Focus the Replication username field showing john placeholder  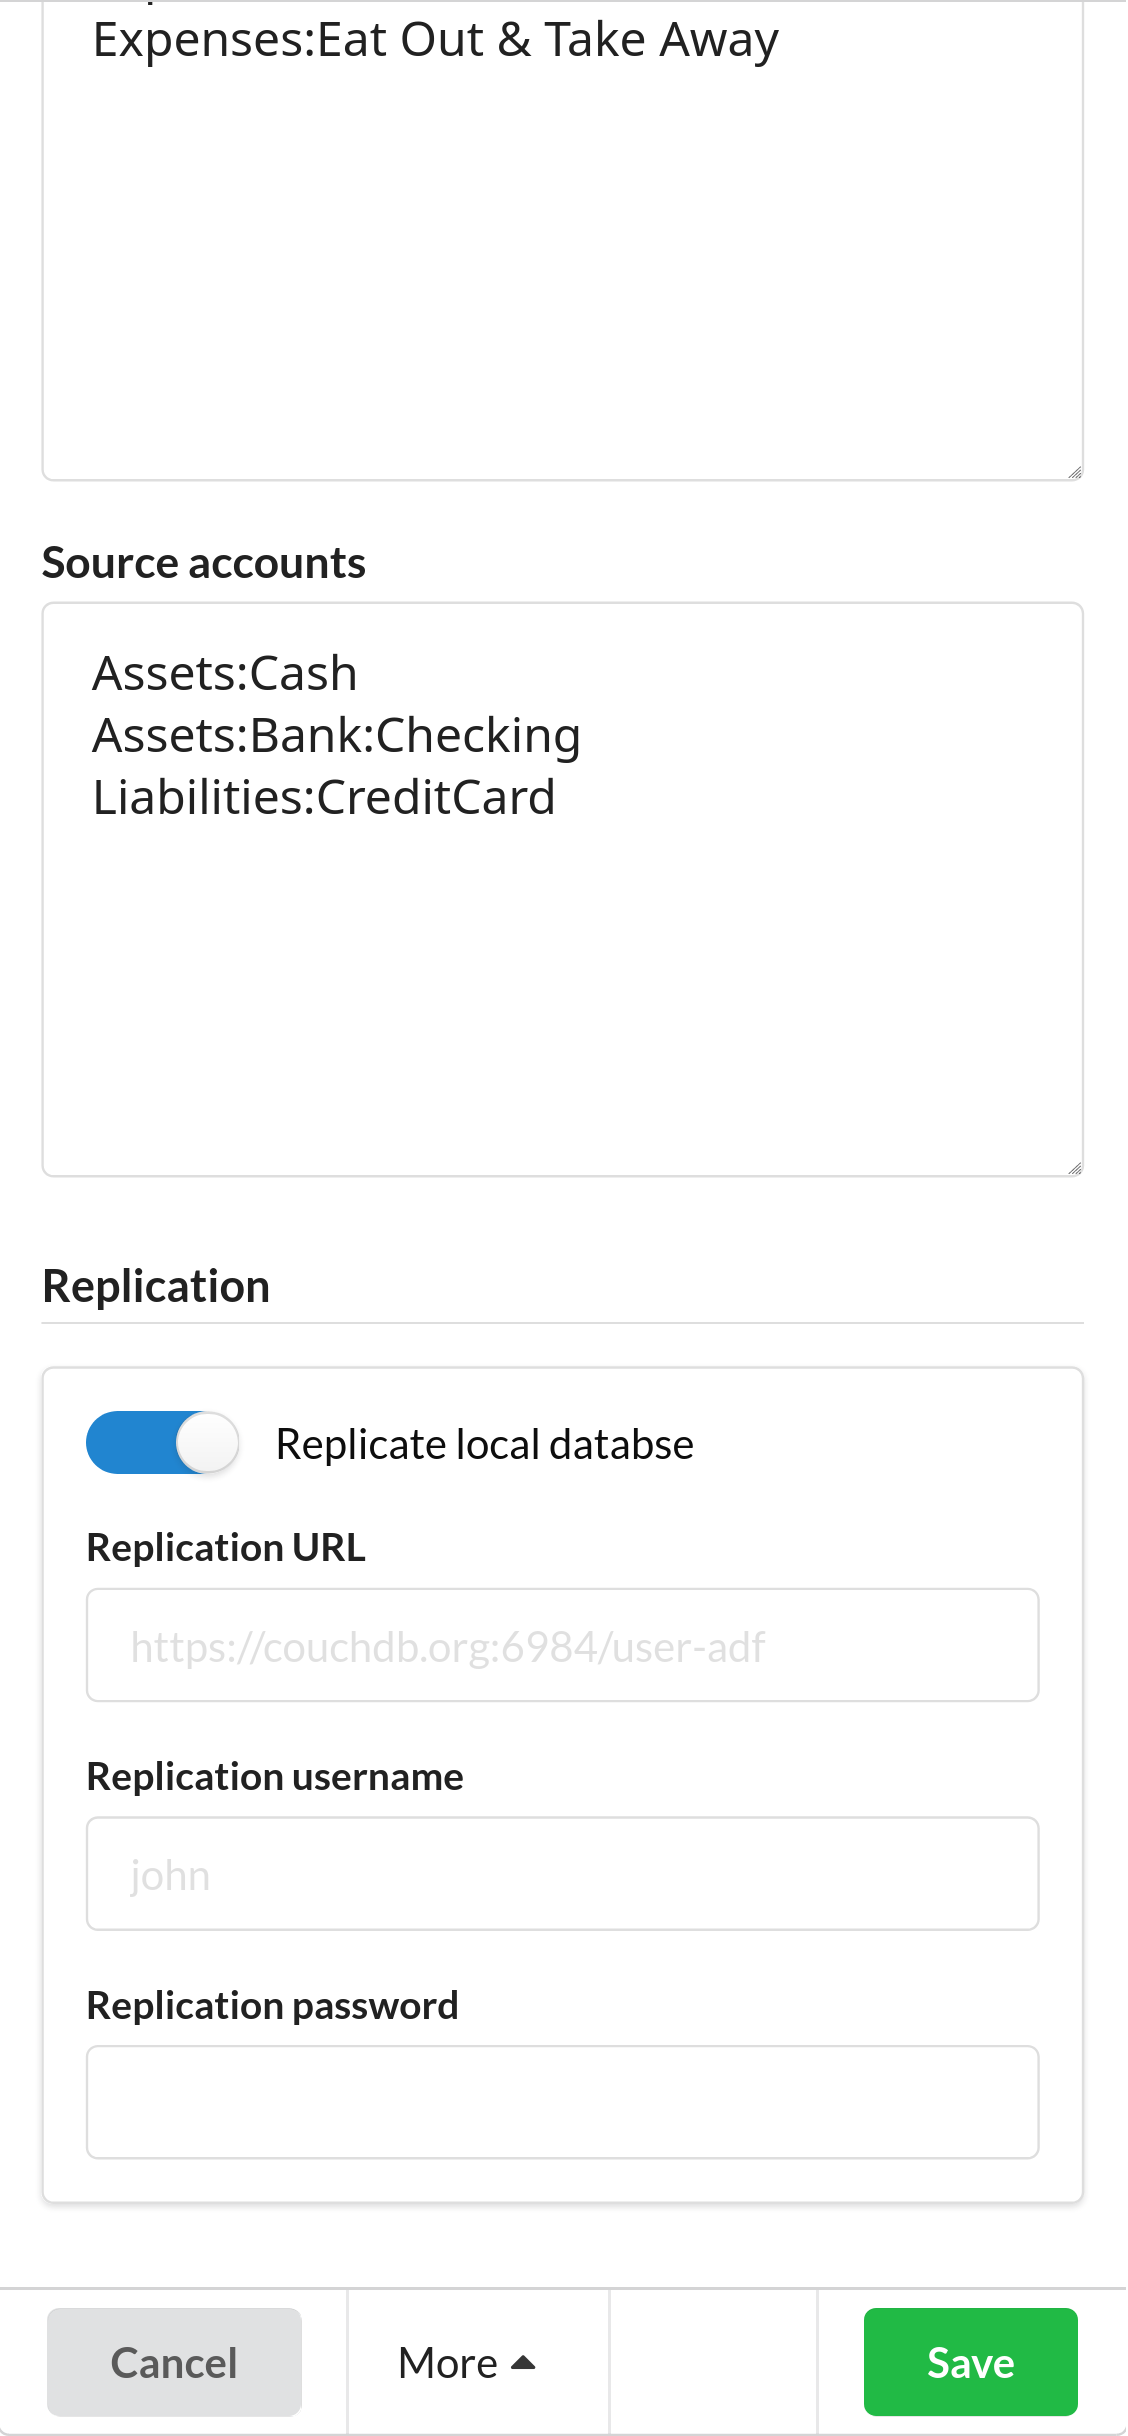(562, 1873)
